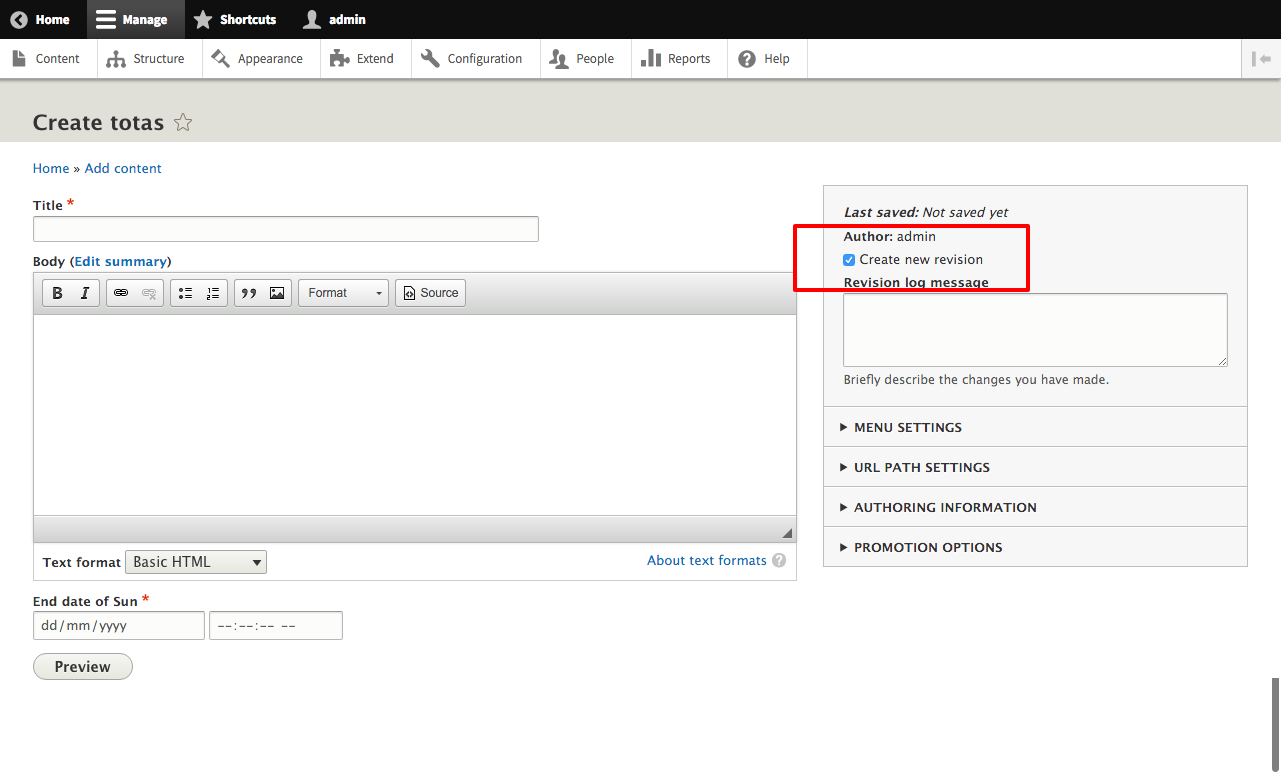Click the Preview button
1281x774 pixels.
click(82, 666)
